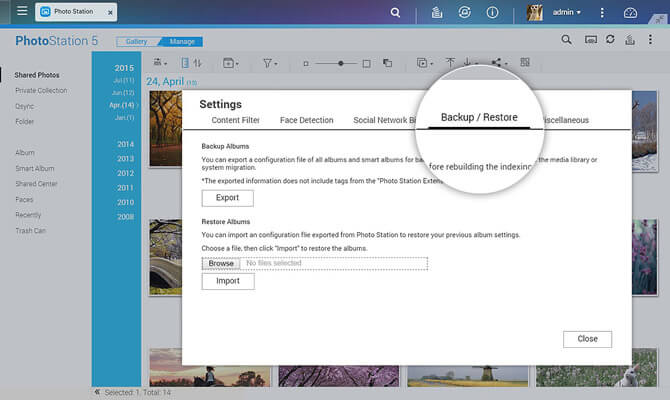Open the filter dropdown in toolbar
The image size is (670, 400).
pos(270,63)
